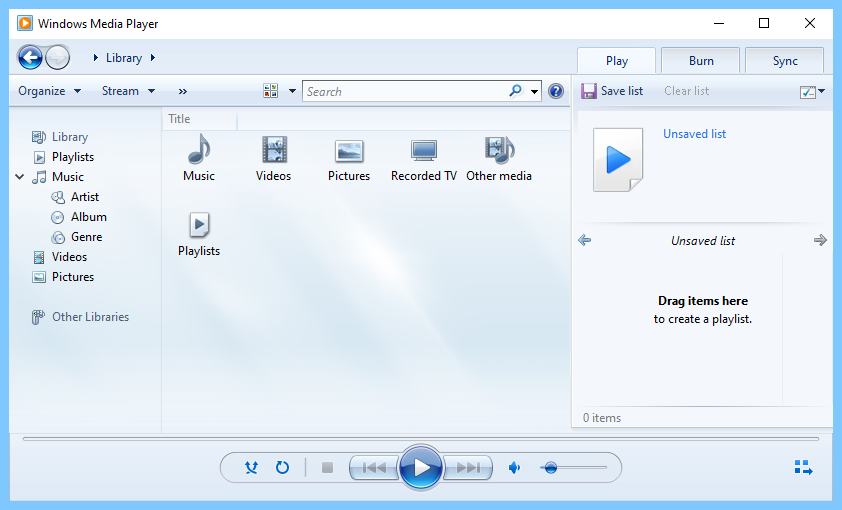Viewport: 842px width, 510px height.
Task: Click Save list button
Action: point(612,91)
